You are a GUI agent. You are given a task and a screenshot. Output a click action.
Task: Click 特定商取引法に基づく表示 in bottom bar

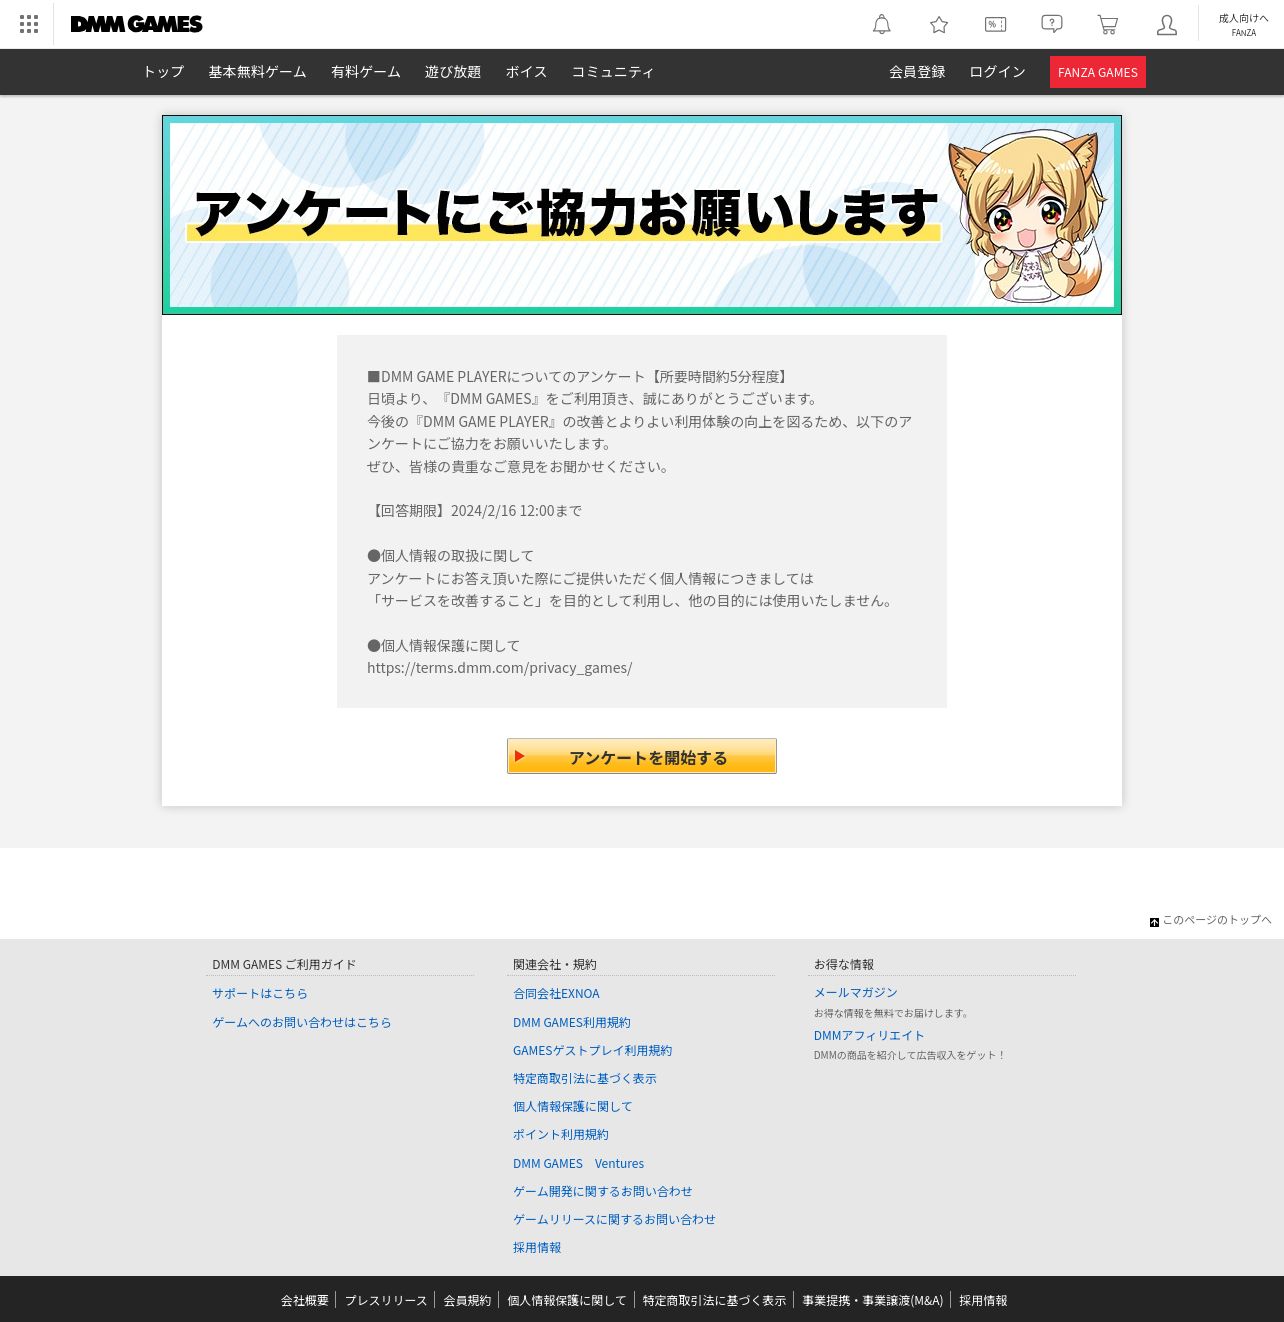click(x=714, y=1301)
